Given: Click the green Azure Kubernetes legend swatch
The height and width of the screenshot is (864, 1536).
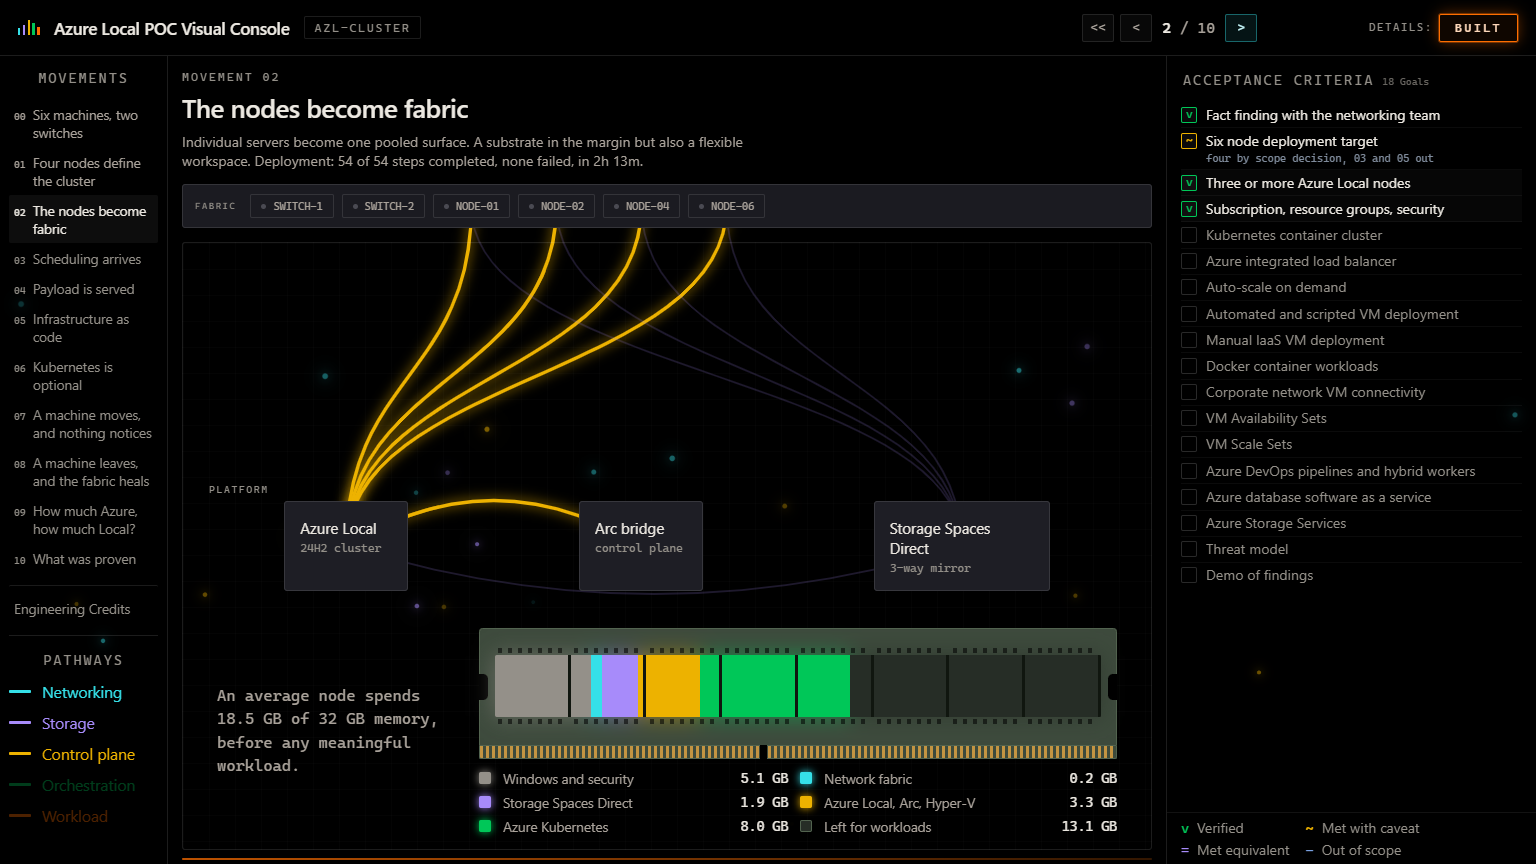Looking at the screenshot, I should tap(485, 826).
